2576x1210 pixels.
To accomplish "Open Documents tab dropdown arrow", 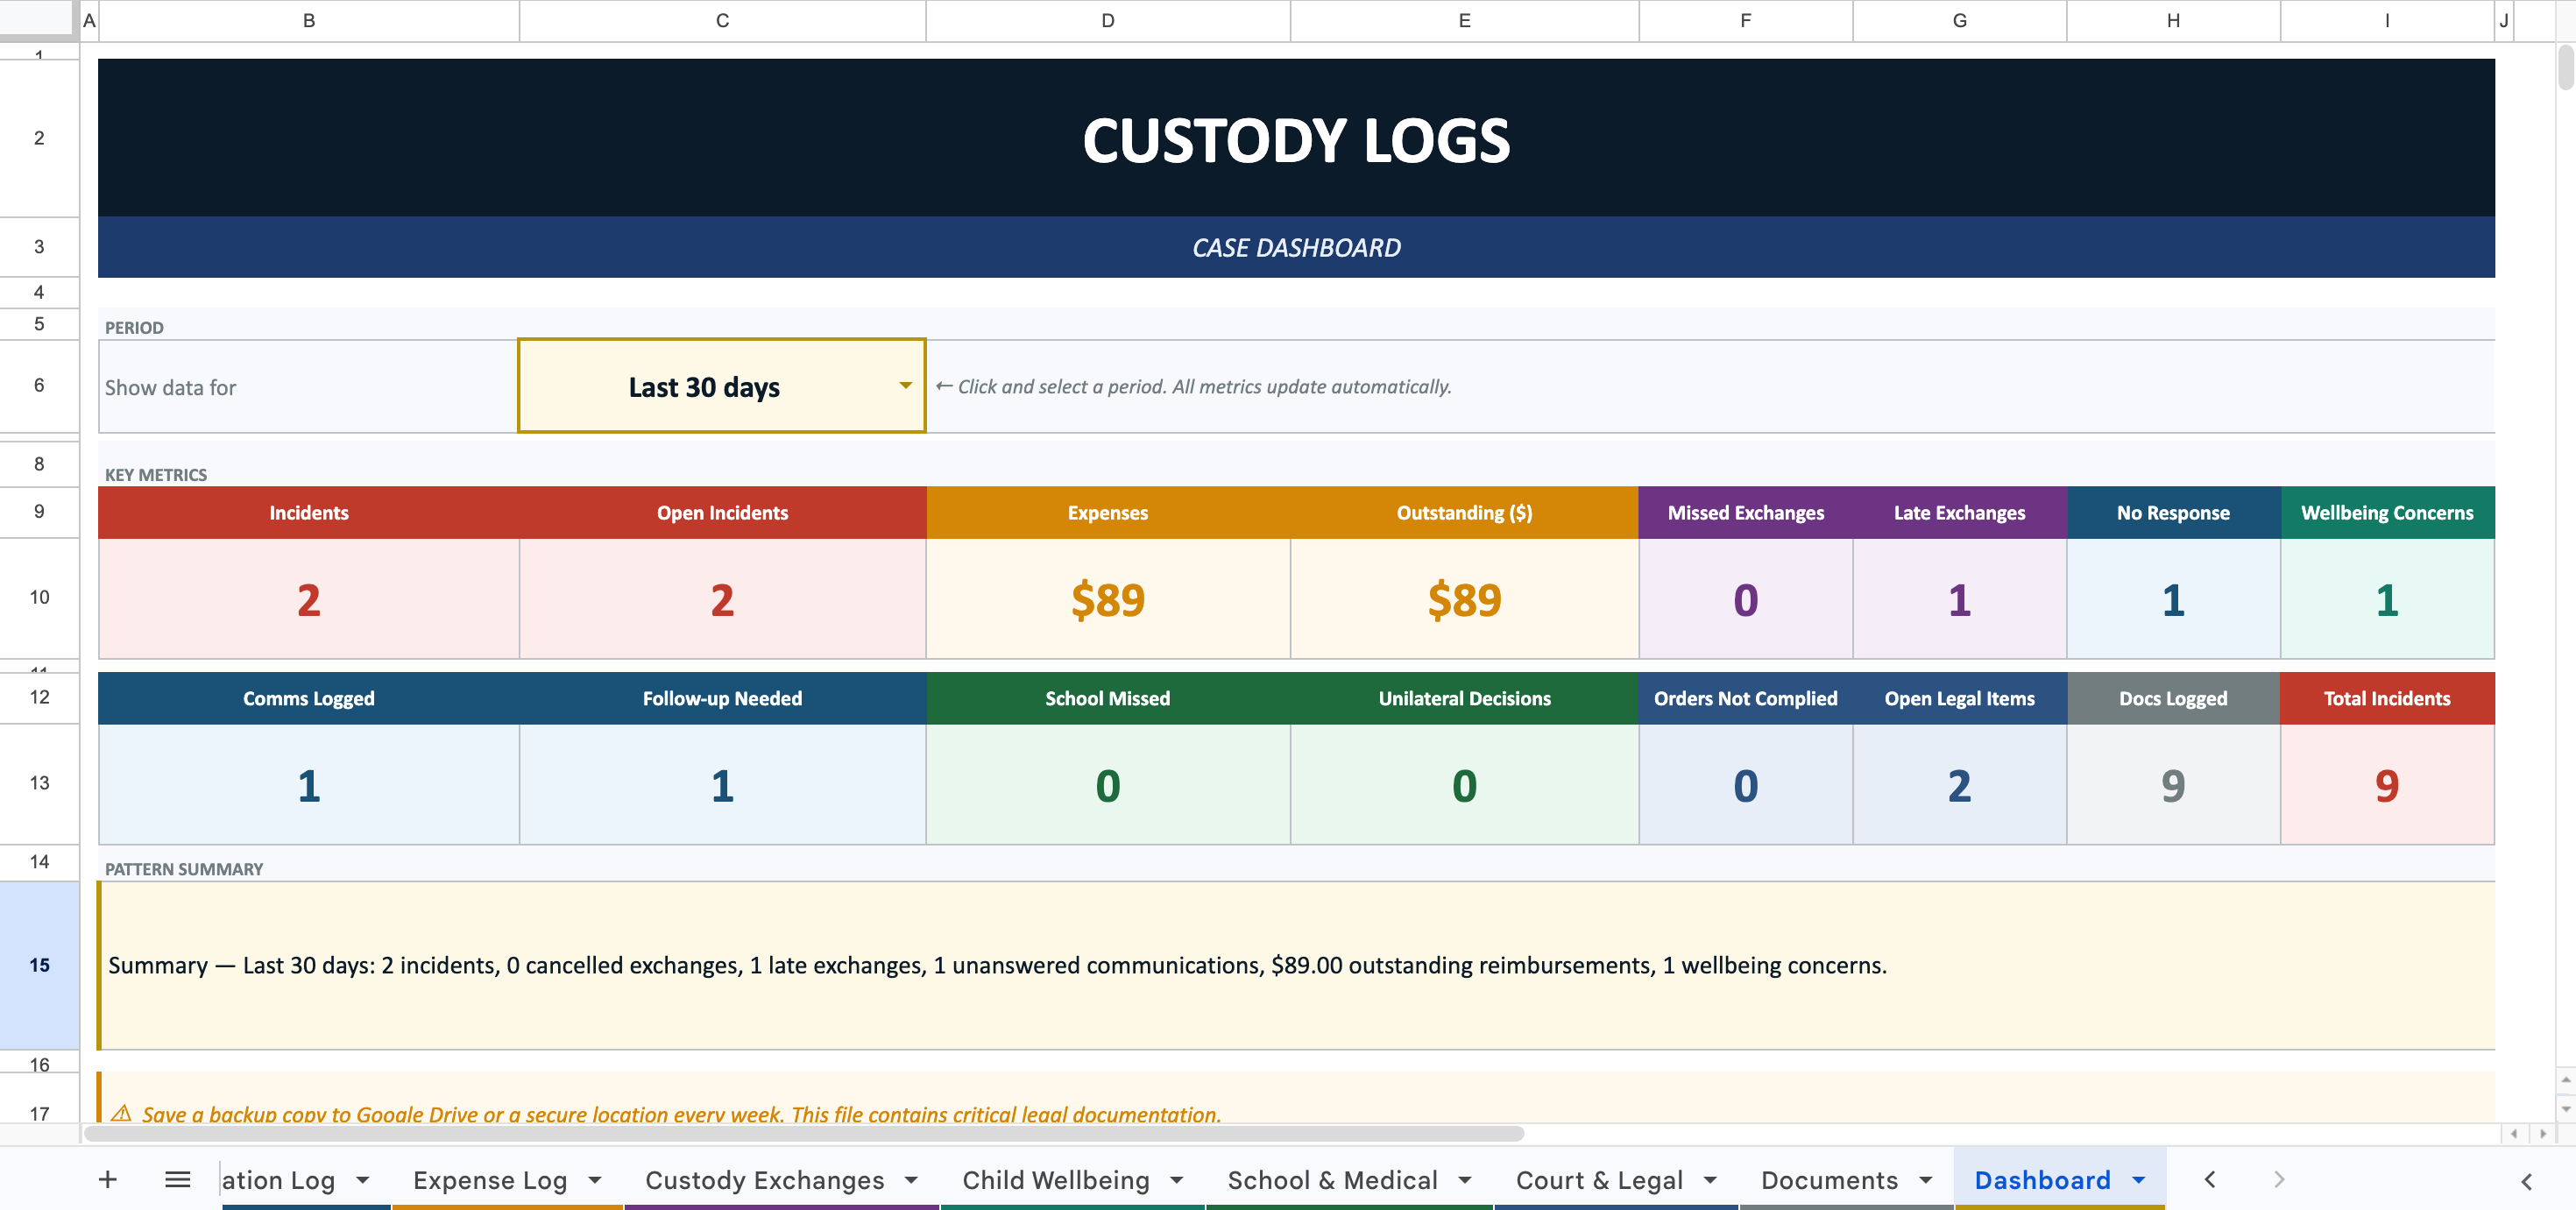I will (x=1926, y=1180).
